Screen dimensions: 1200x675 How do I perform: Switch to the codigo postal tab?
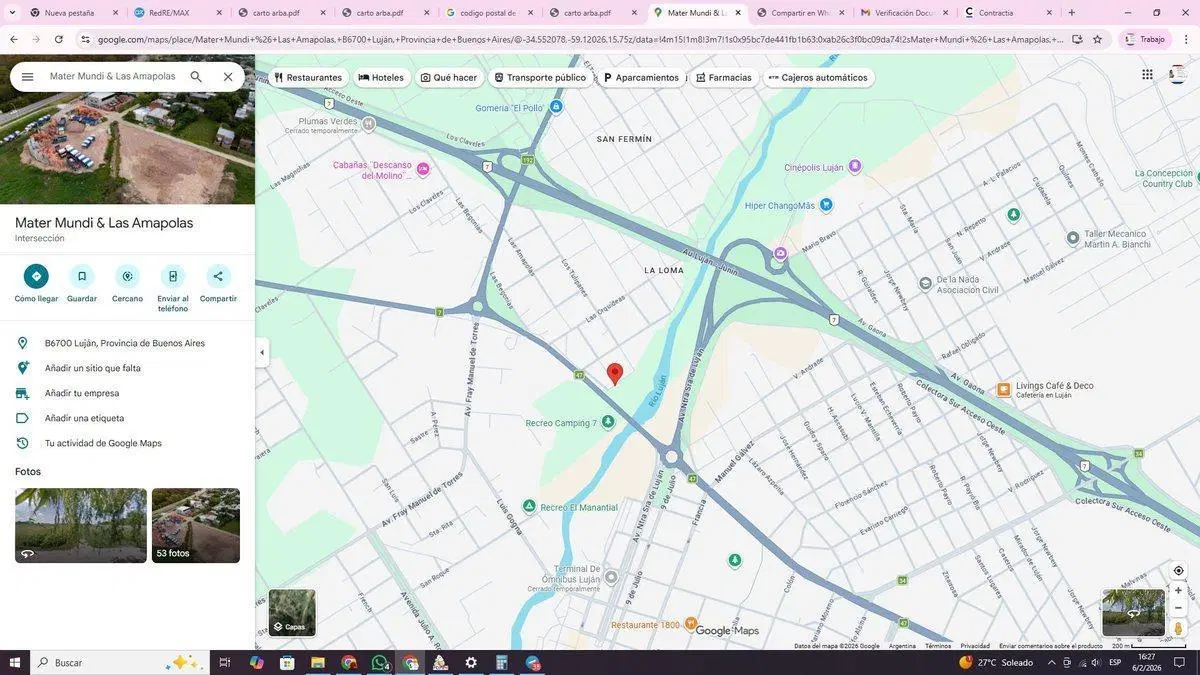click(488, 13)
